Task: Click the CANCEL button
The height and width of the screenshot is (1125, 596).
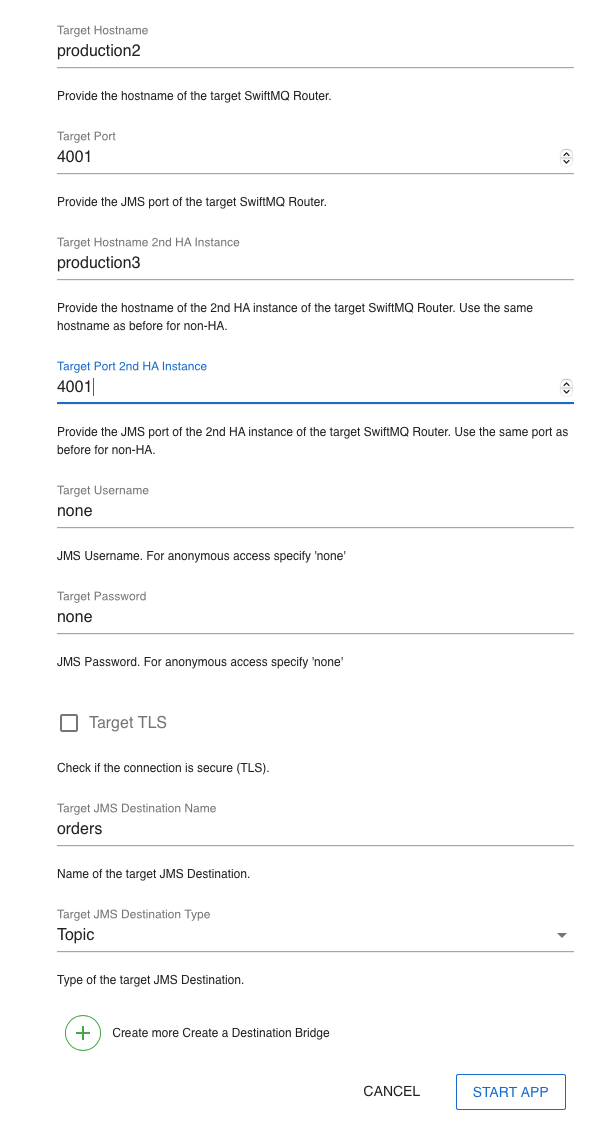Action: (x=392, y=1091)
